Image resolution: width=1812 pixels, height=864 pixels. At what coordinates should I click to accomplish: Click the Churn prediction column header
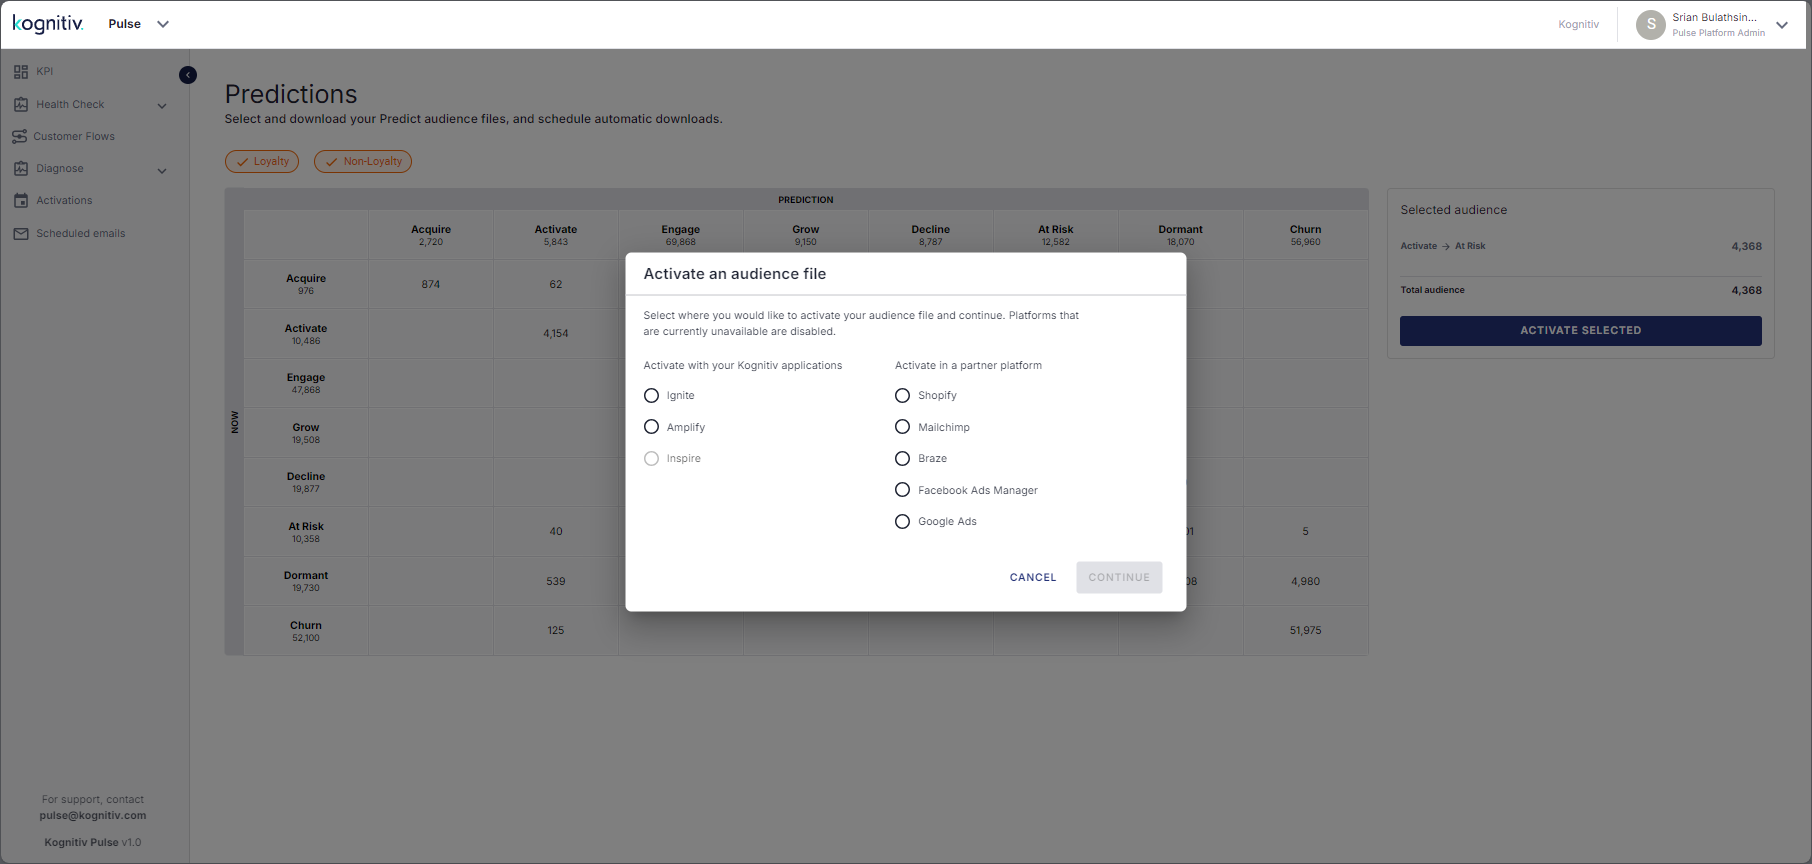pos(1305,235)
